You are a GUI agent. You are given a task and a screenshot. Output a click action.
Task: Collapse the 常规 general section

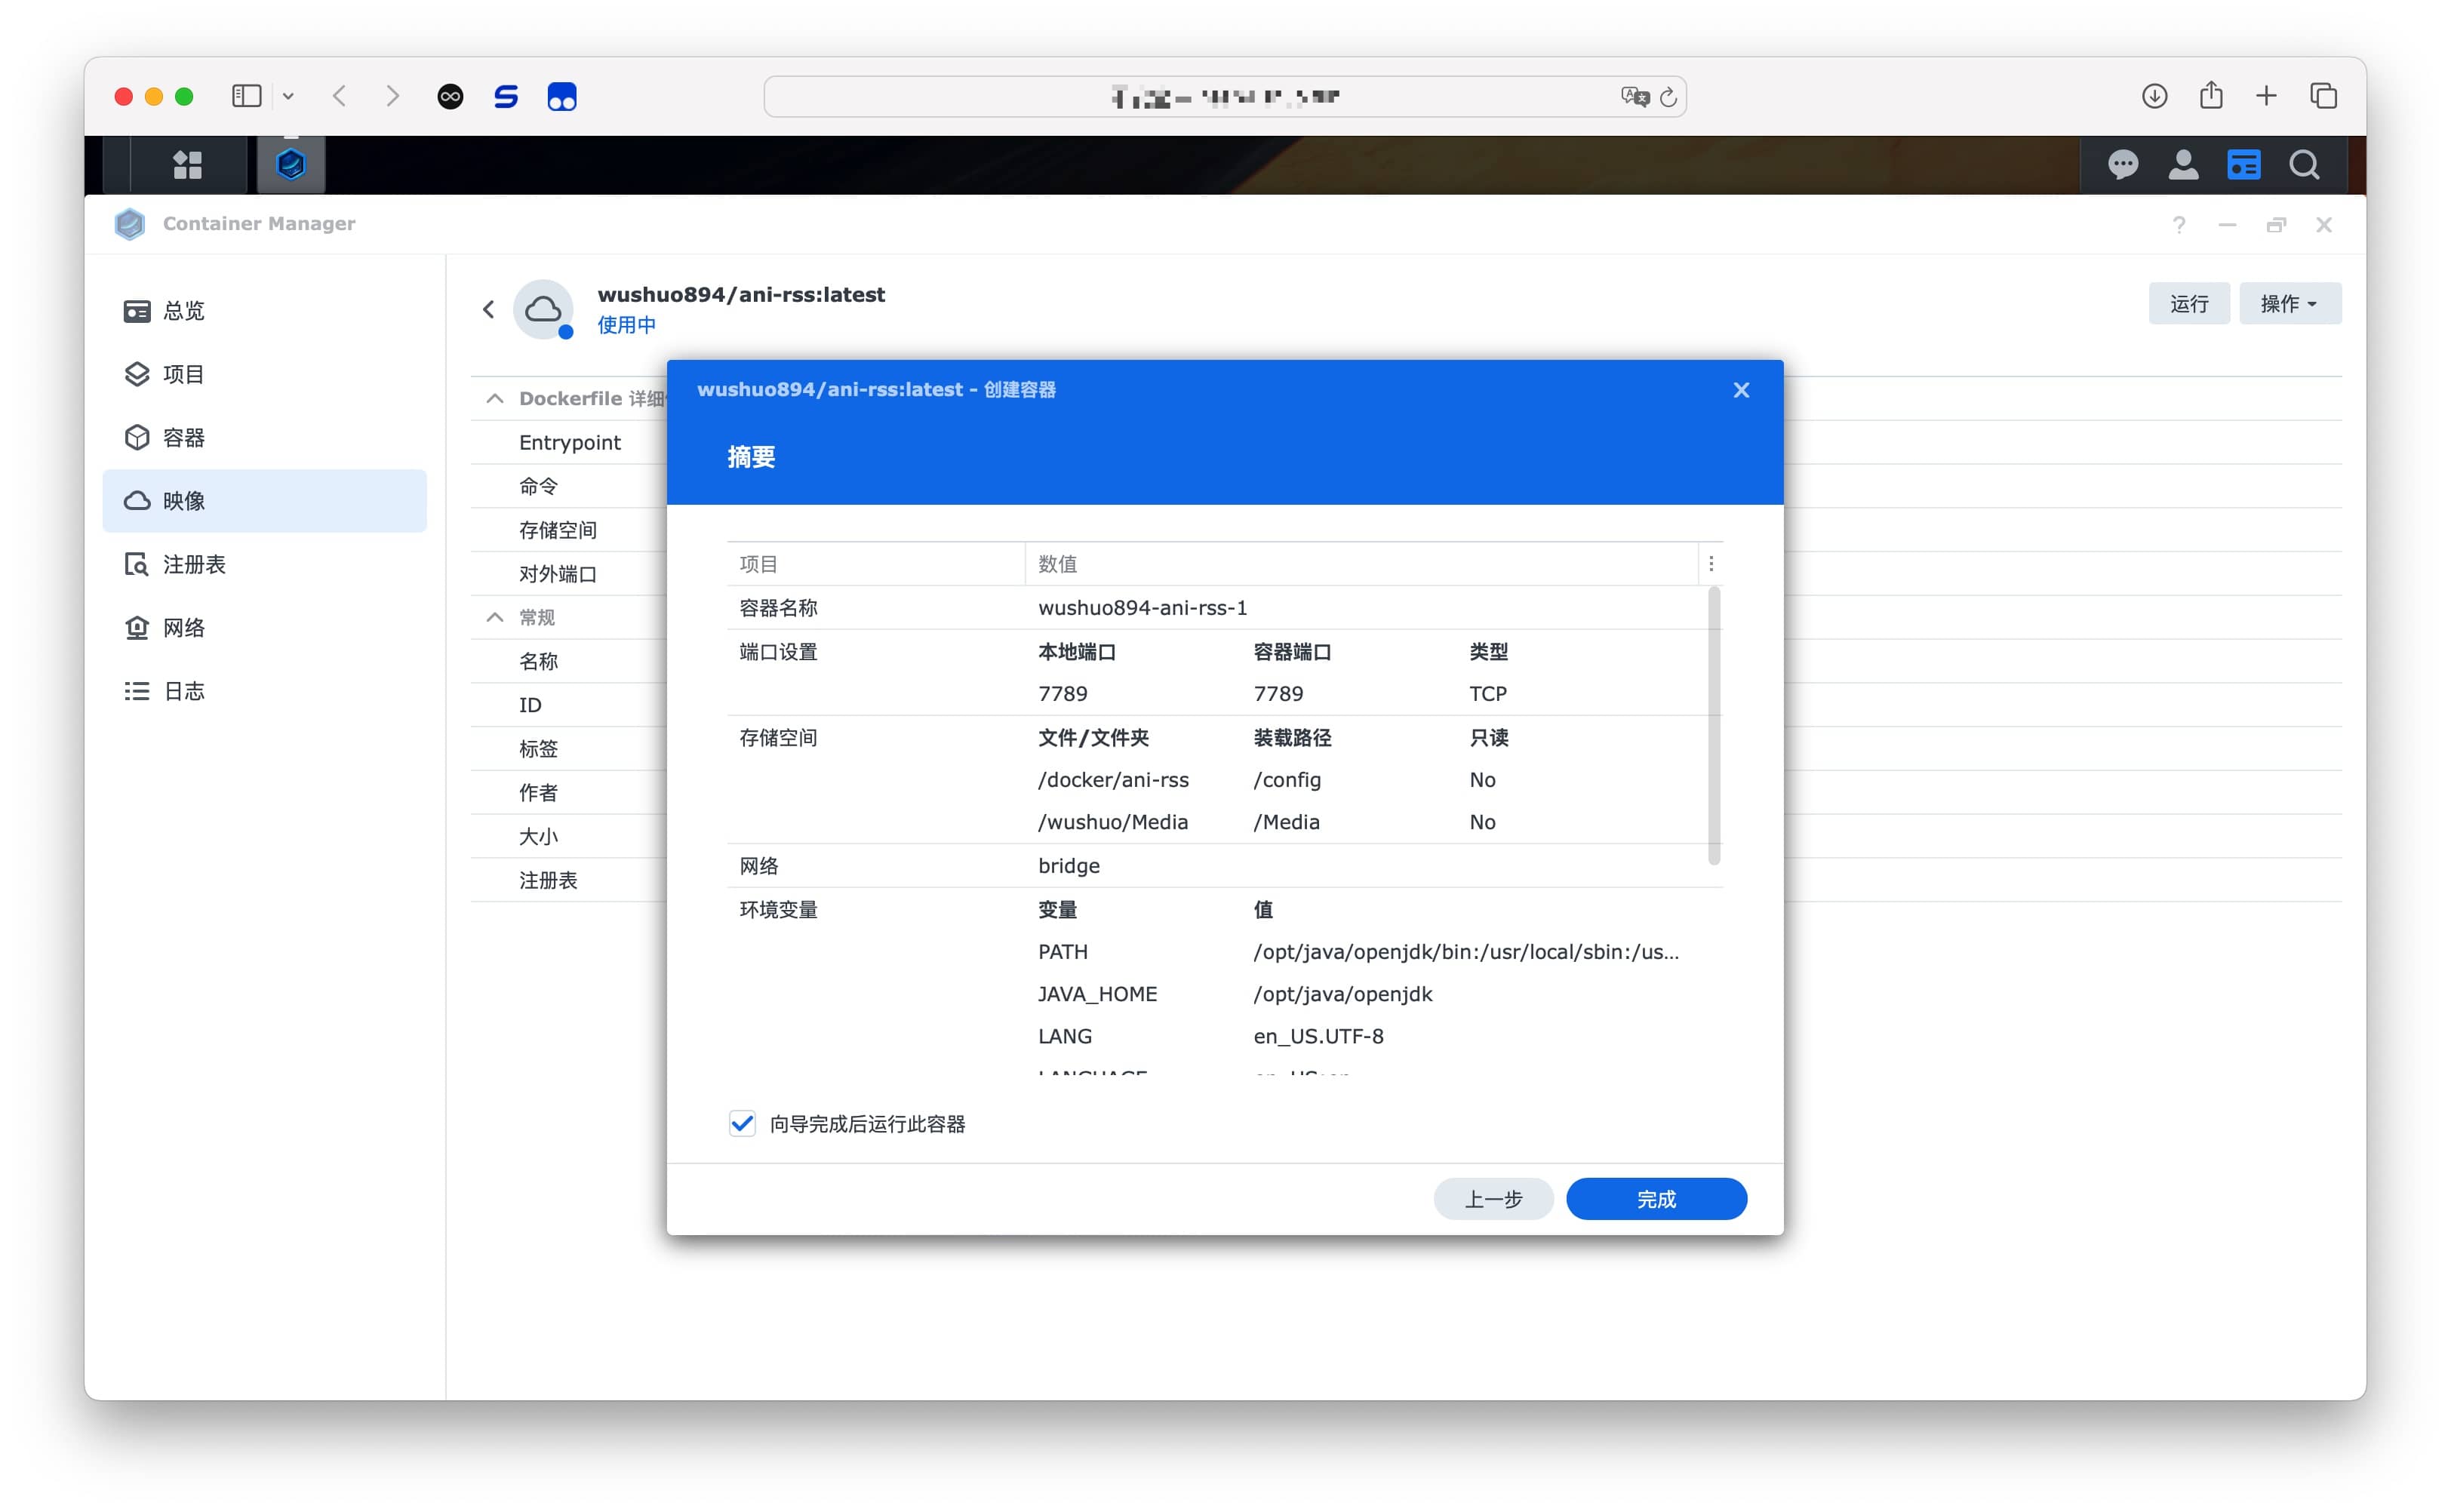point(494,618)
